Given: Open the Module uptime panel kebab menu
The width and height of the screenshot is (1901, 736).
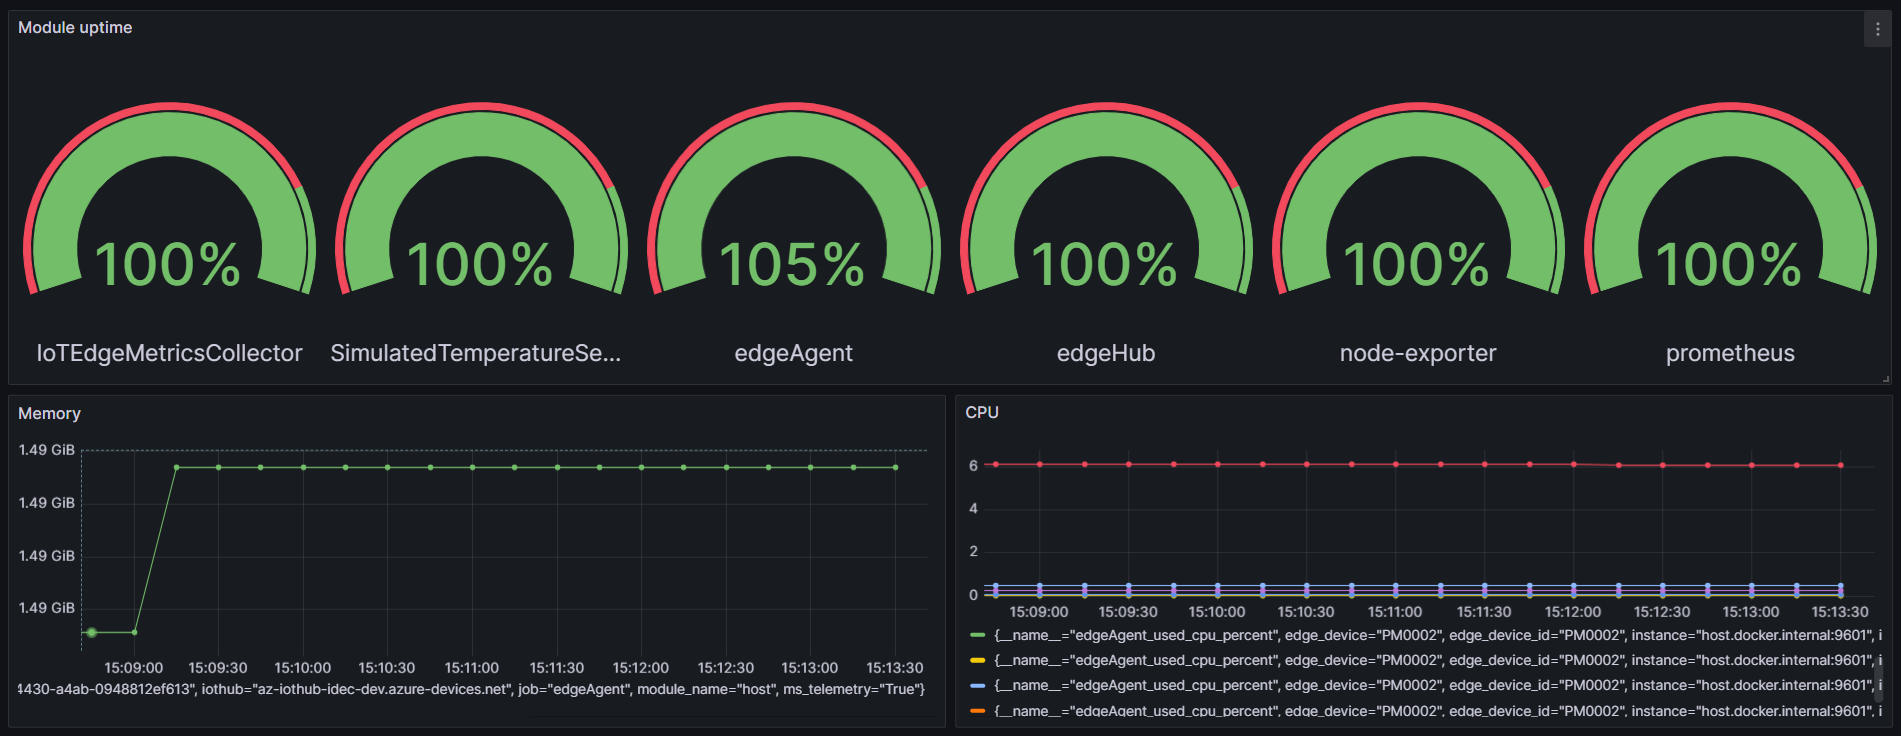Looking at the screenshot, I should click(x=1877, y=29).
